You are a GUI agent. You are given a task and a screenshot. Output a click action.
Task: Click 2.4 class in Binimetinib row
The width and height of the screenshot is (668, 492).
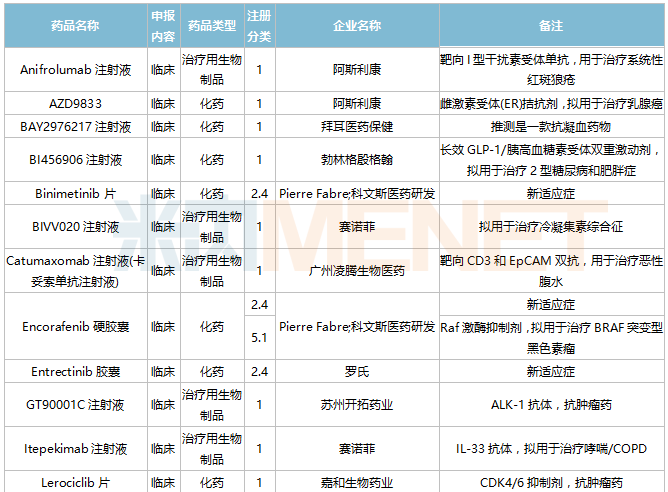coord(259,193)
